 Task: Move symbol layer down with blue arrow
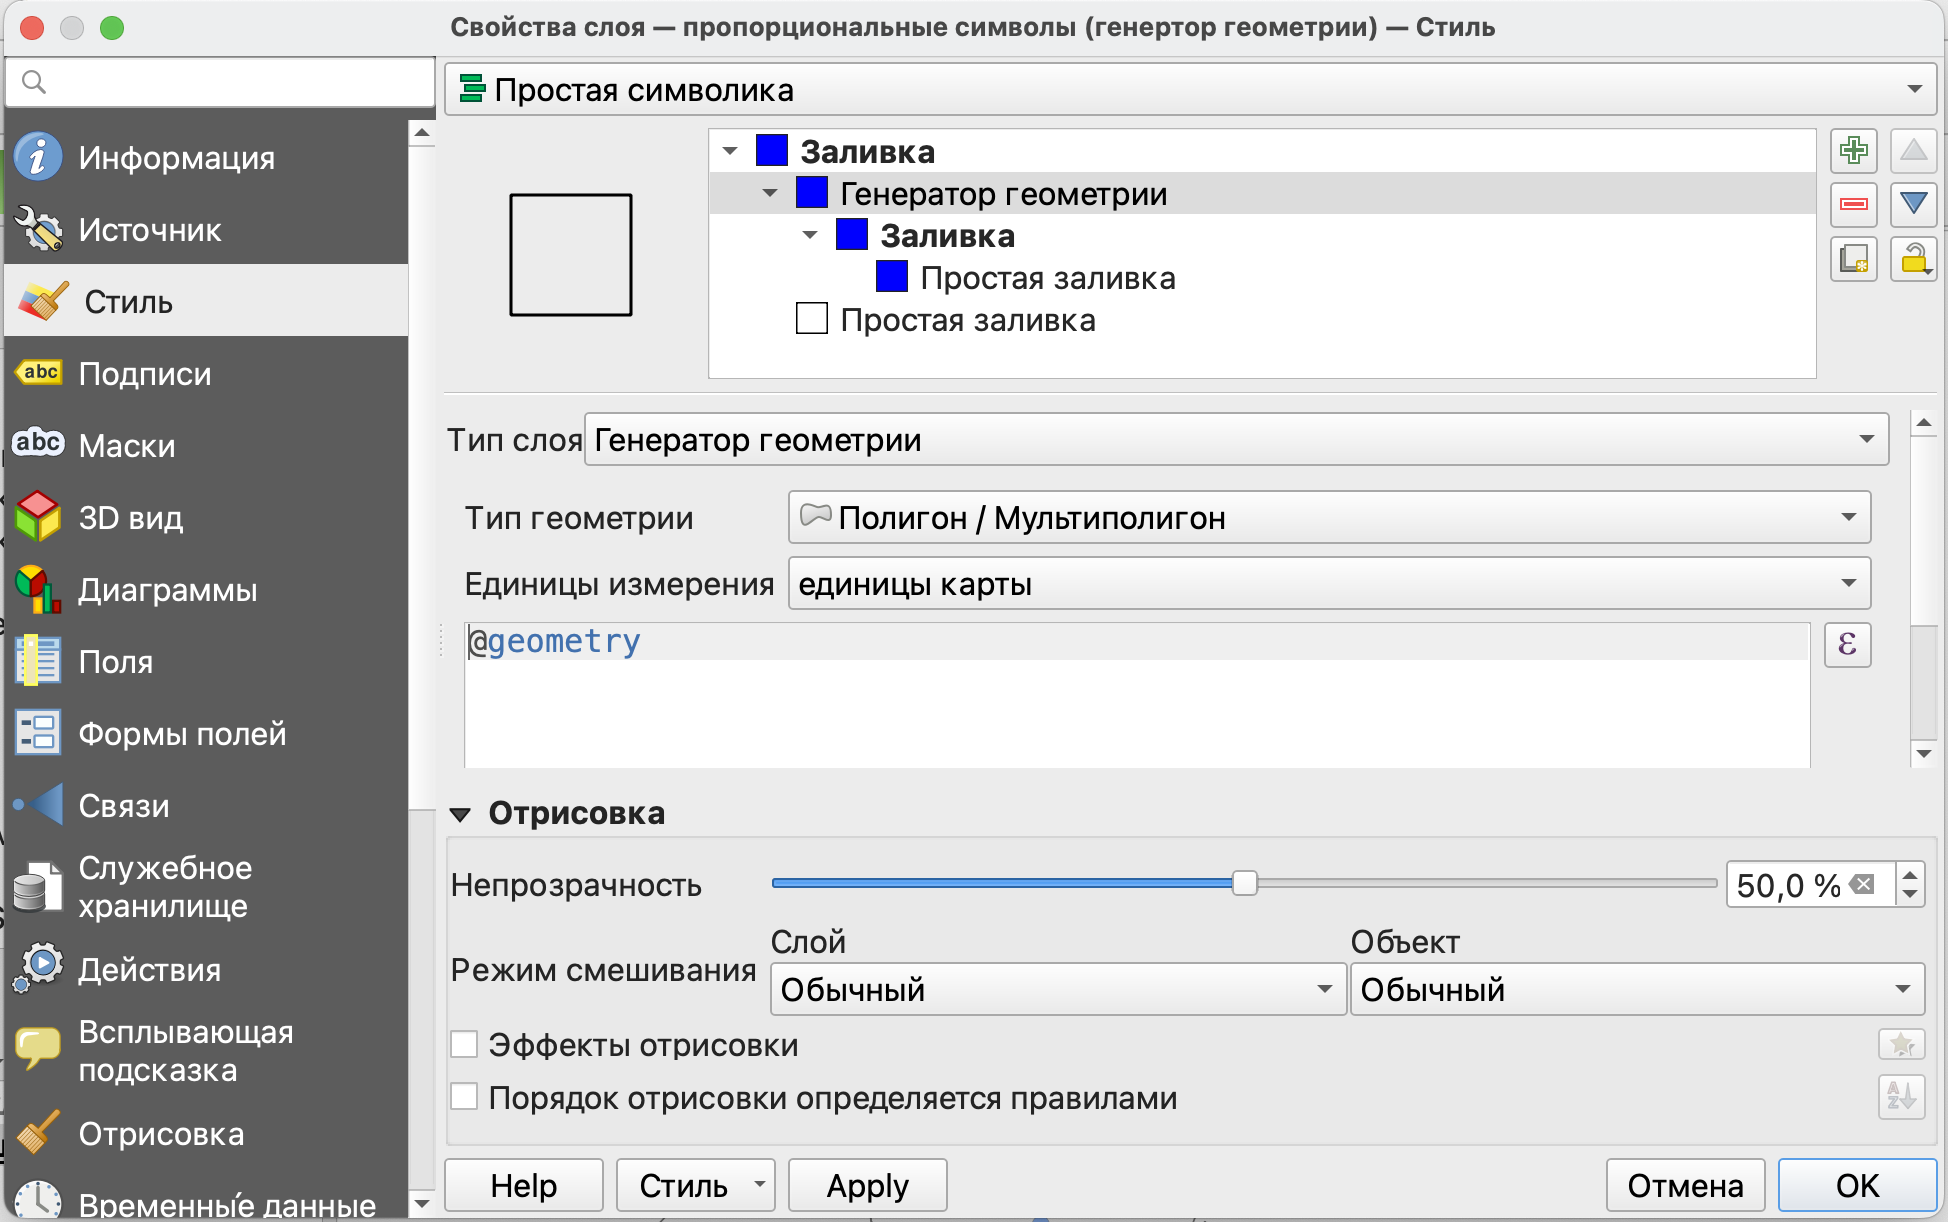(x=1913, y=205)
